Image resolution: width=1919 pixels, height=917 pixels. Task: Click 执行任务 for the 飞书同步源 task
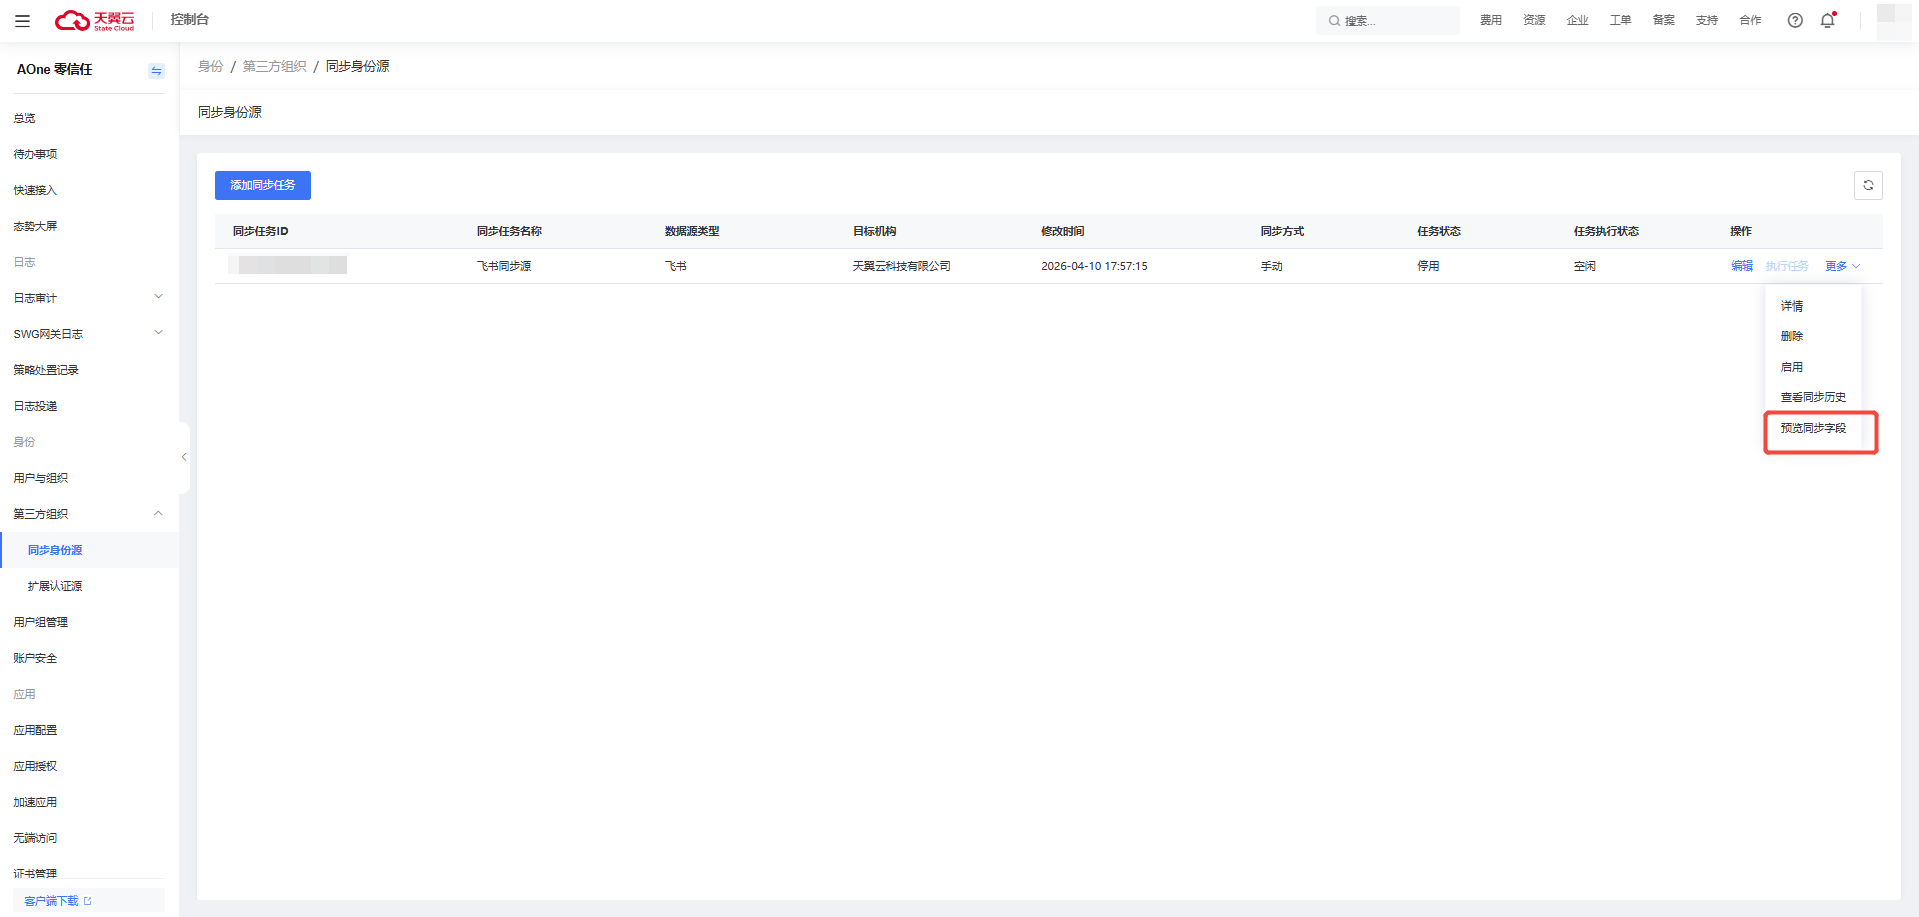click(1787, 266)
